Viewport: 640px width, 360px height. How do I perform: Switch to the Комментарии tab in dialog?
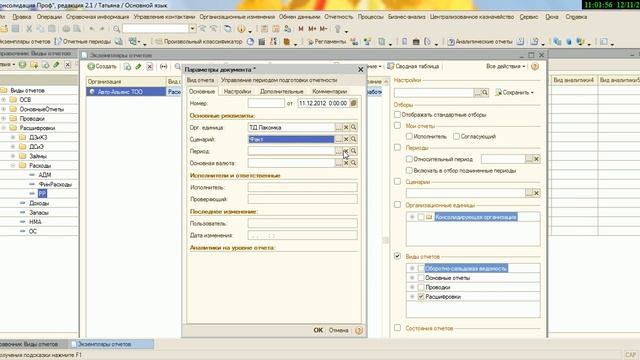329,91
